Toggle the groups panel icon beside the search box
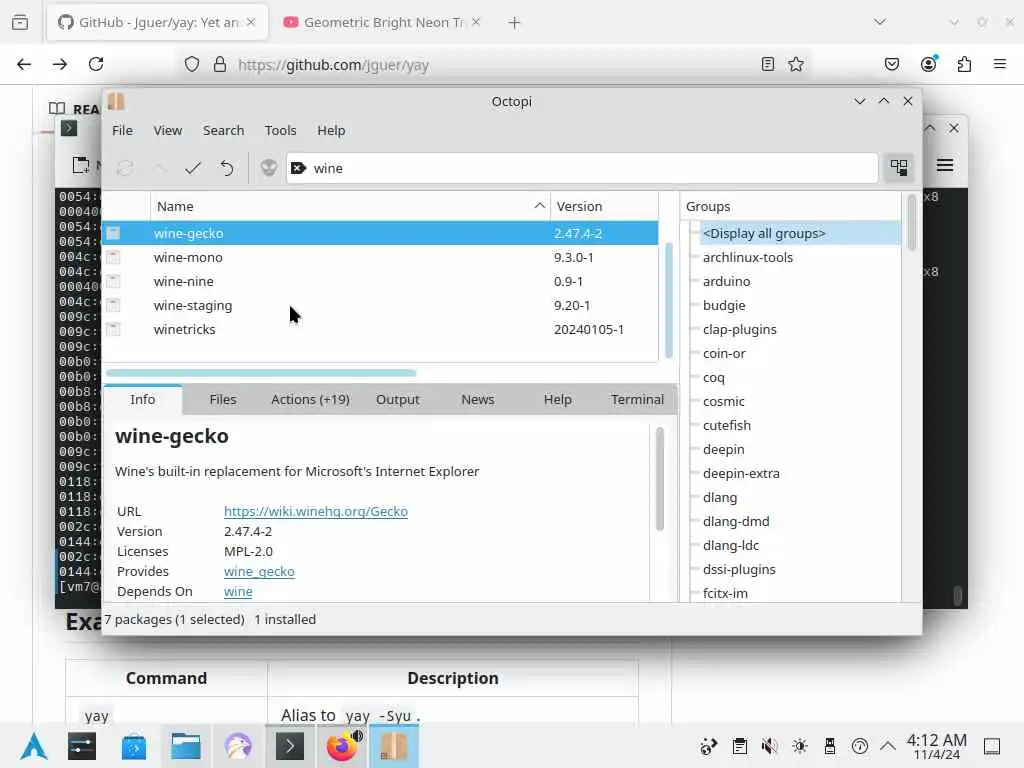 point(899,168)
